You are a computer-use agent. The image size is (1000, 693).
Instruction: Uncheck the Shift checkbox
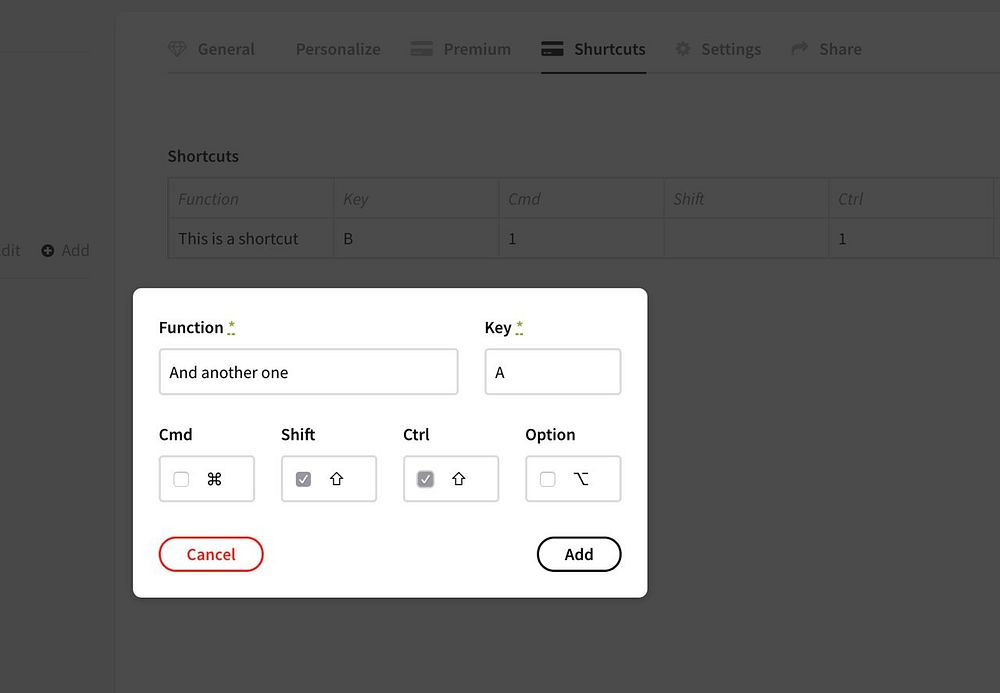coord(304,479)
